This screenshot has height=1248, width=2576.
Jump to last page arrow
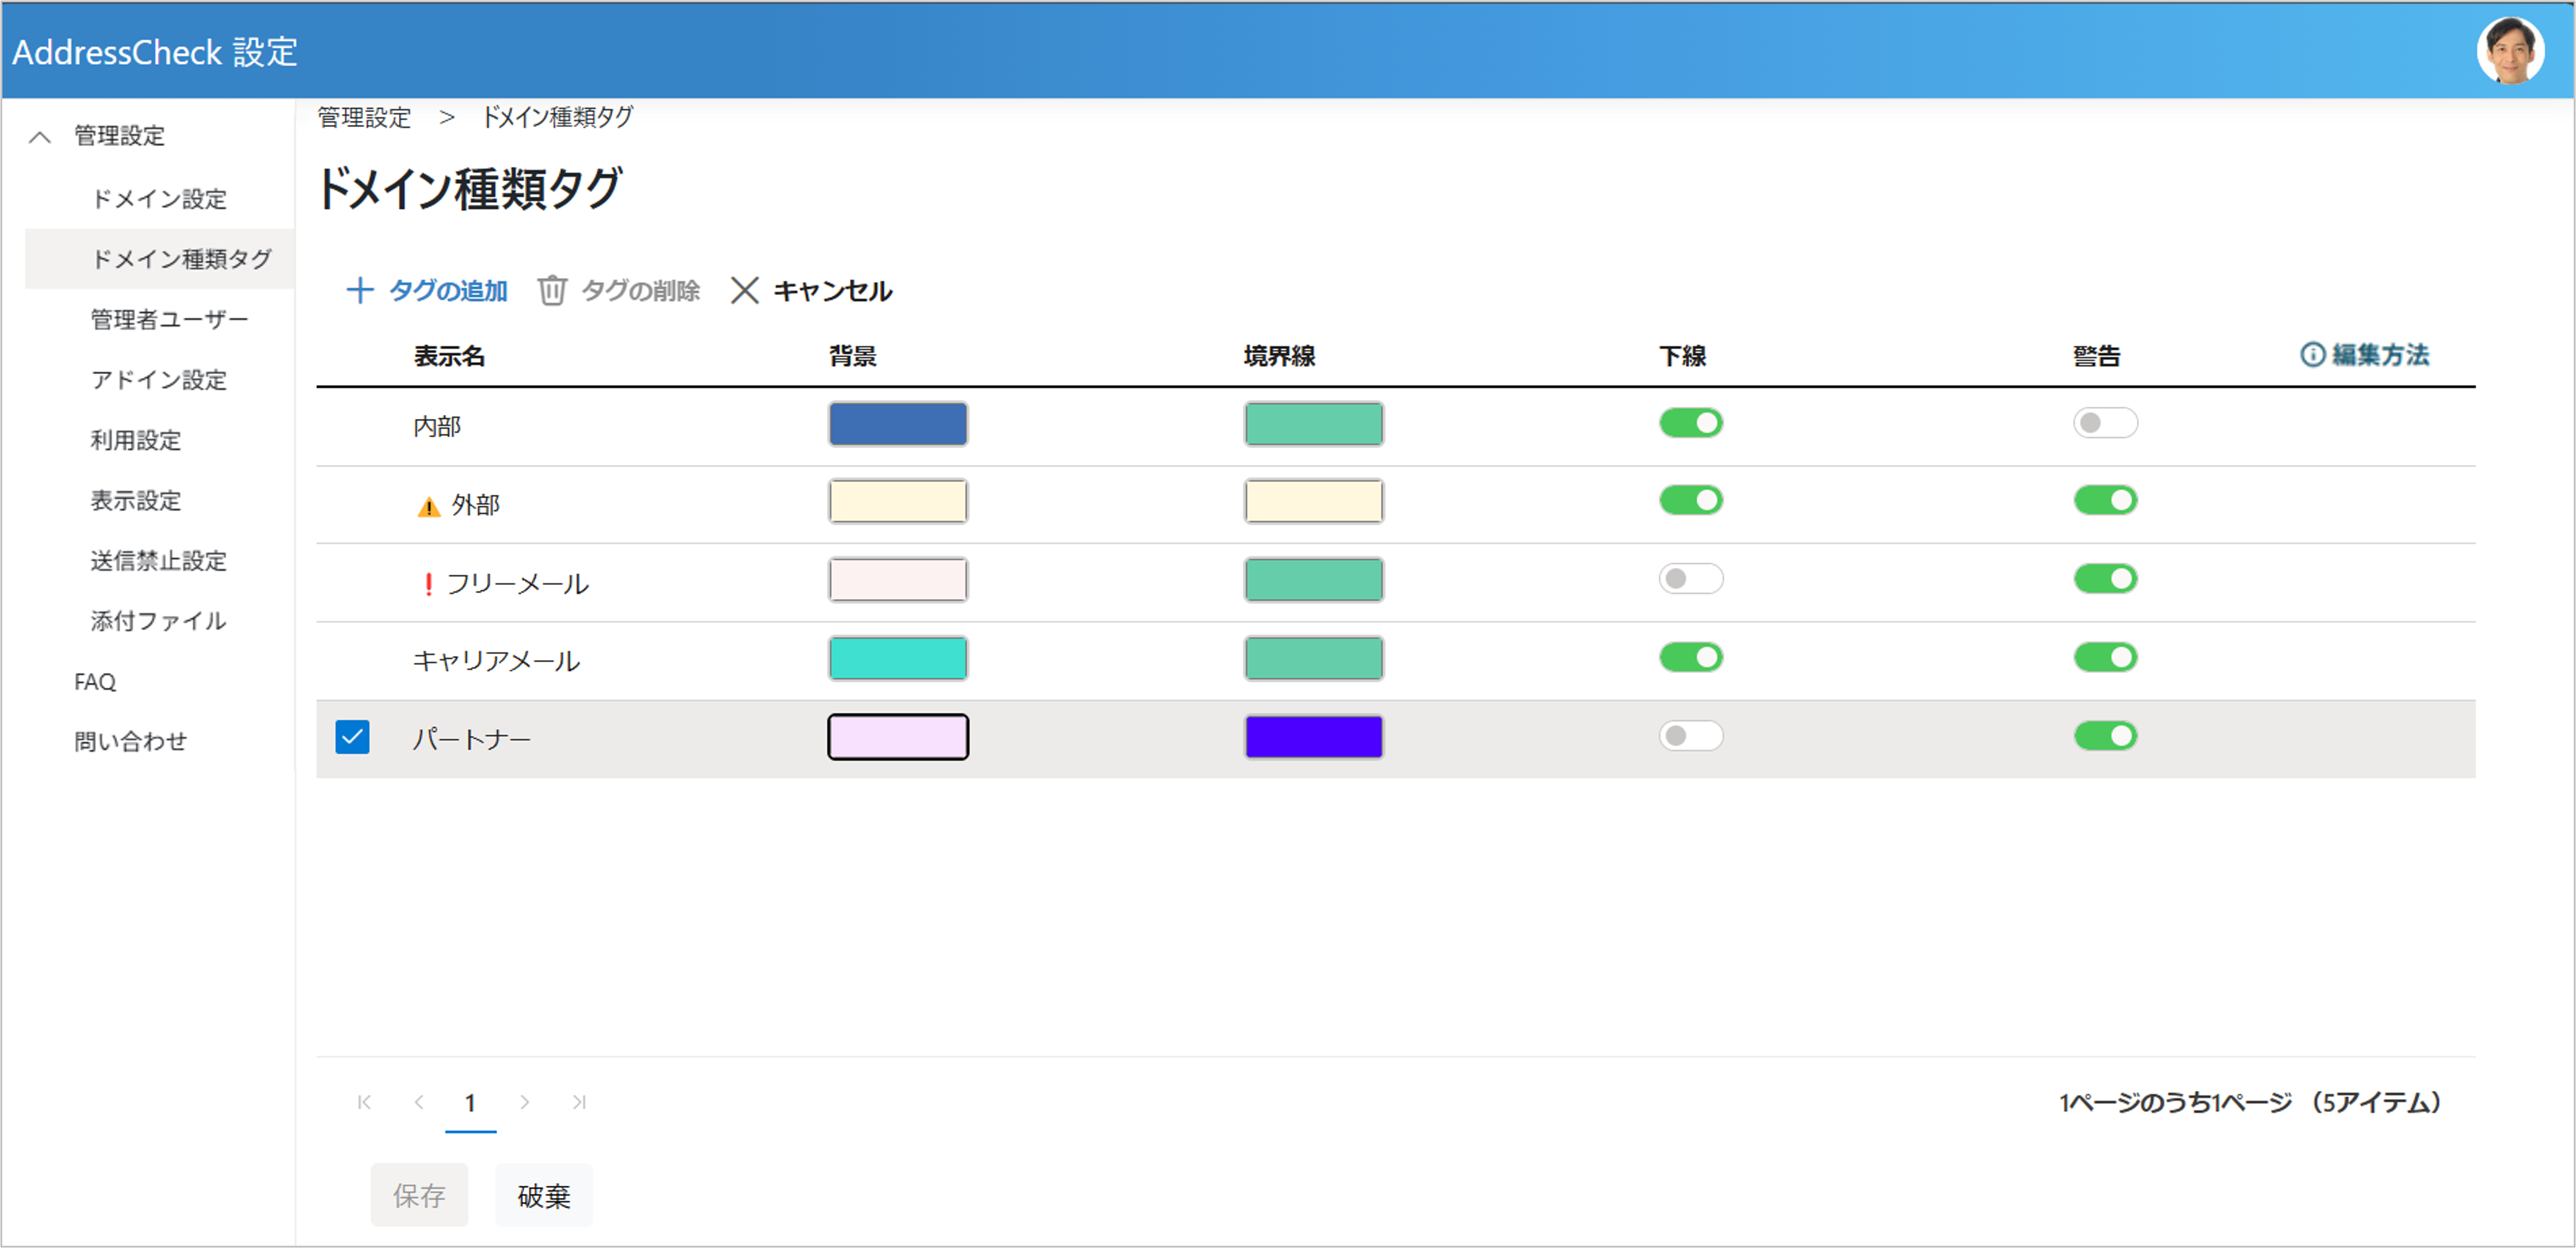[579, 1102]
